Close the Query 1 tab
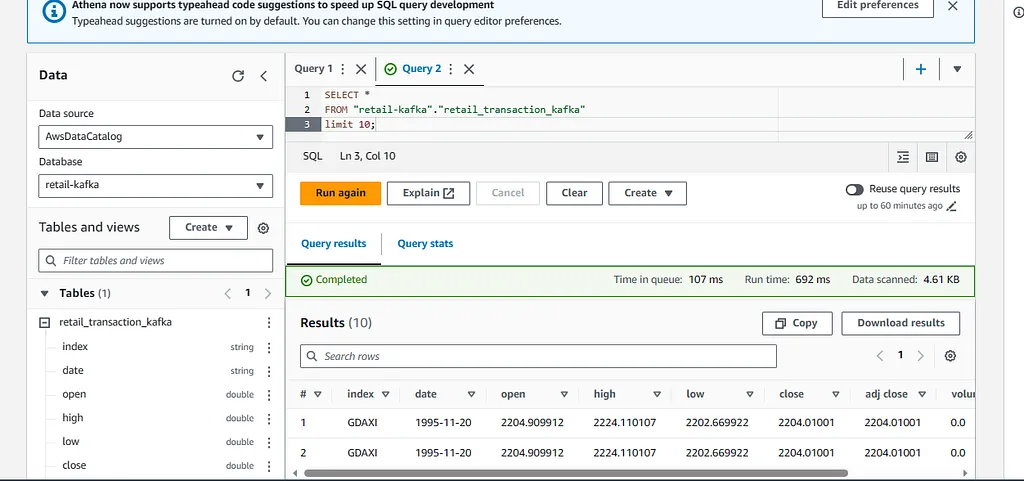Screen dimensions: 1024x481 pos(360,69)
